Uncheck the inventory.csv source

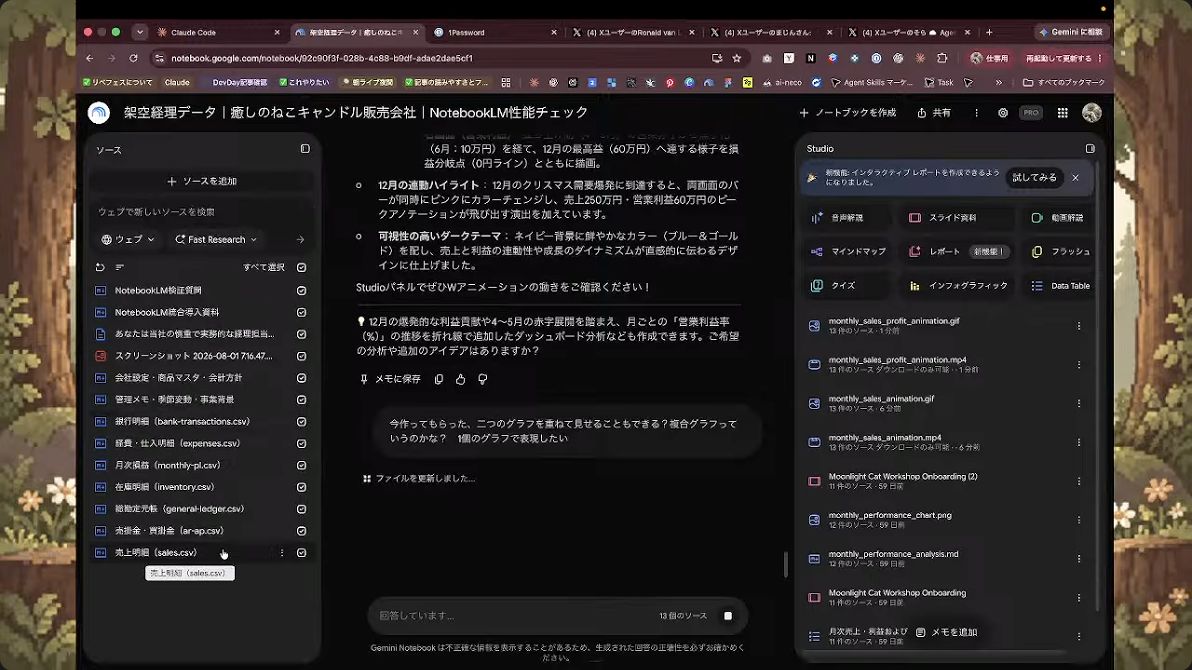[302, 487]
